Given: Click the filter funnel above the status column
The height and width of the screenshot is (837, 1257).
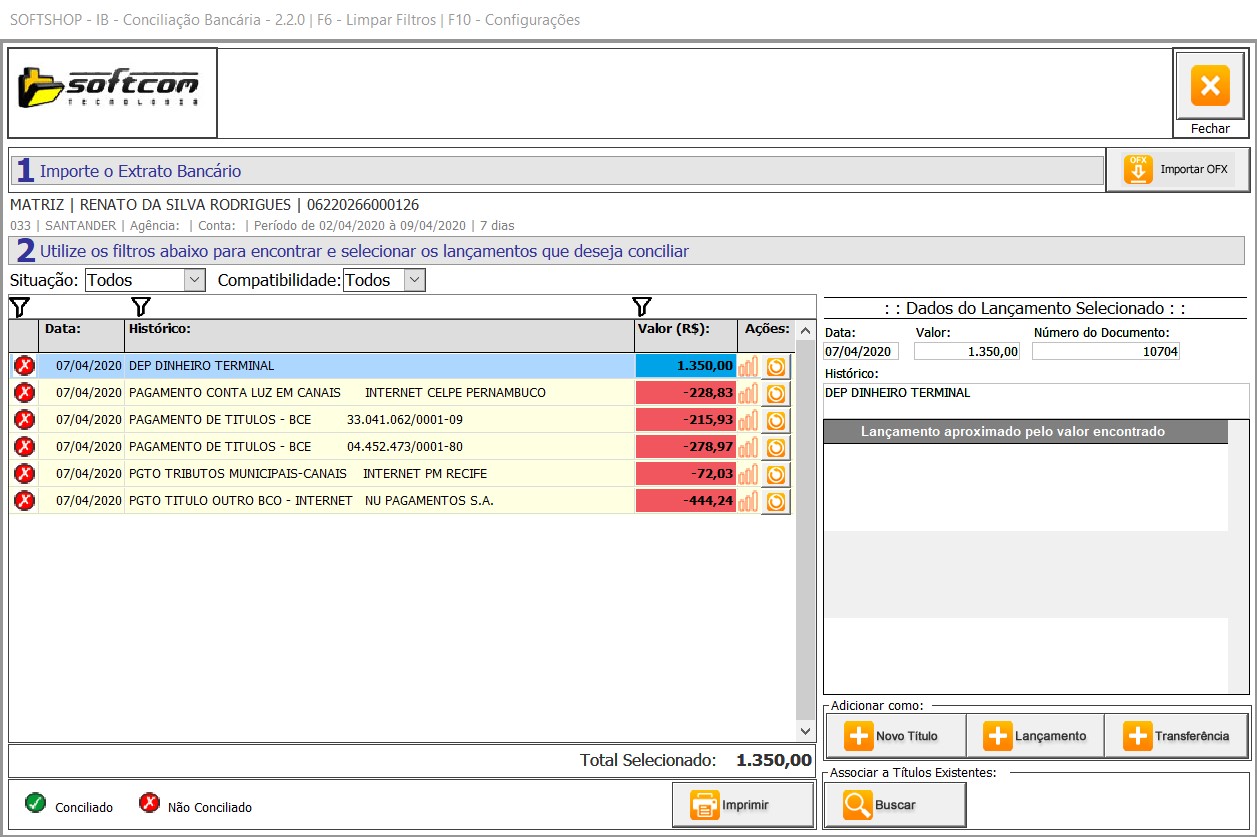Looking at the screenshot, I should [19, 306].
